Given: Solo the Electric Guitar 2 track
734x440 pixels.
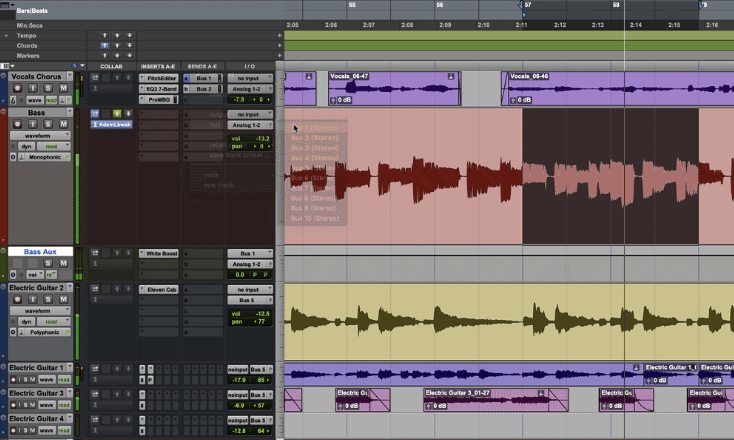Looking at the screenshot, I should click(48, 299).
